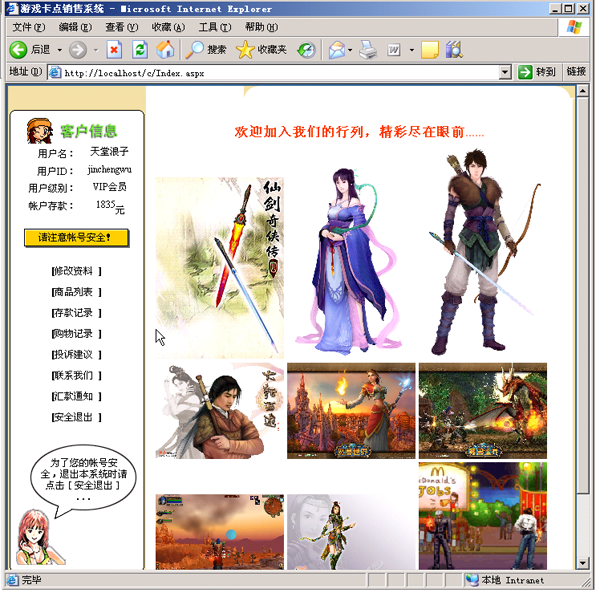Click [安全退出] safe logout link
Image resolution: width=600 pixels, height=597 pixels.
[x=76, y=417]
